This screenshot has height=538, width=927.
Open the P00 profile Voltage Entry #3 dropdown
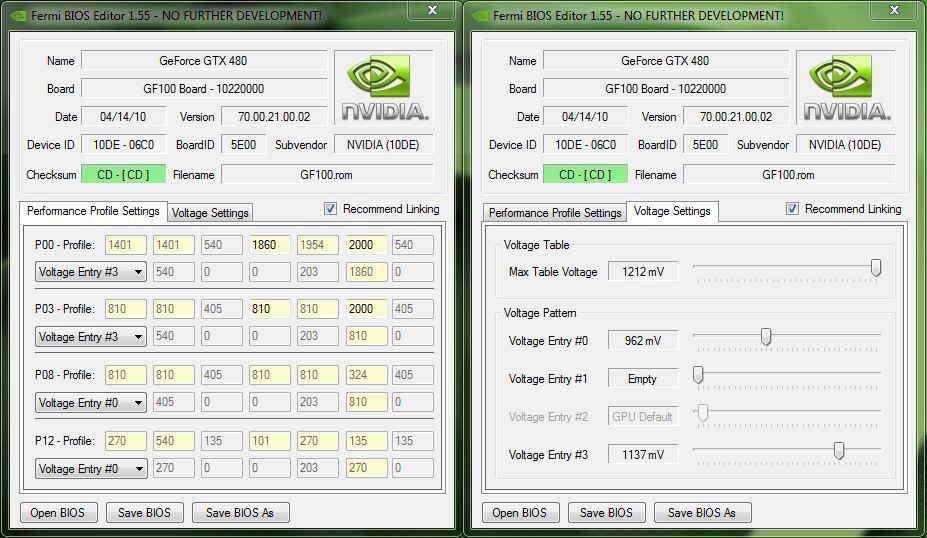click(x=91, y=272)
